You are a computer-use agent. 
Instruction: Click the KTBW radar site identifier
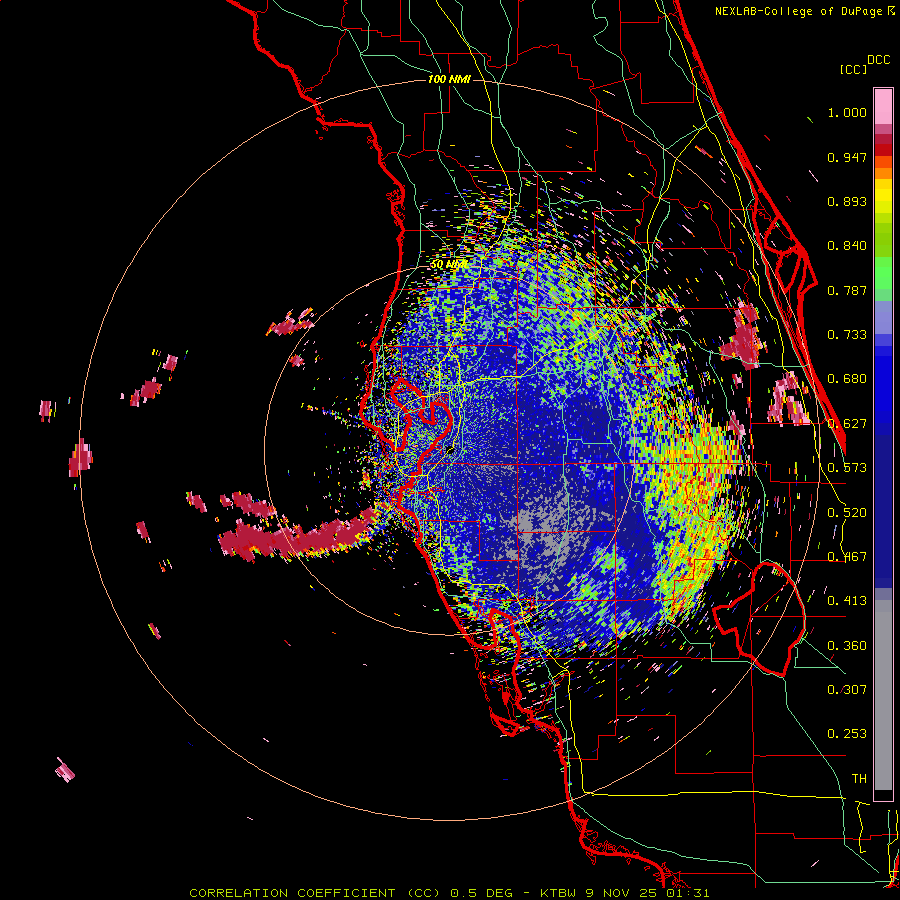559,893
